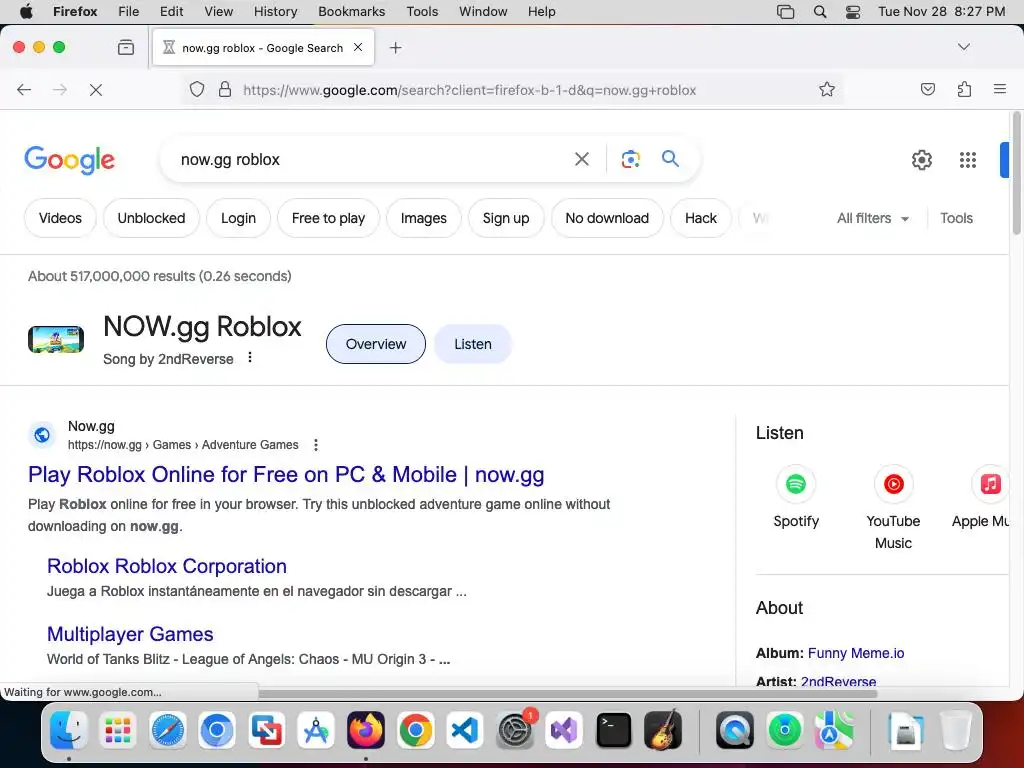Open the Apple menu
The image size is (1024, 768).
(x=26, y=12)
